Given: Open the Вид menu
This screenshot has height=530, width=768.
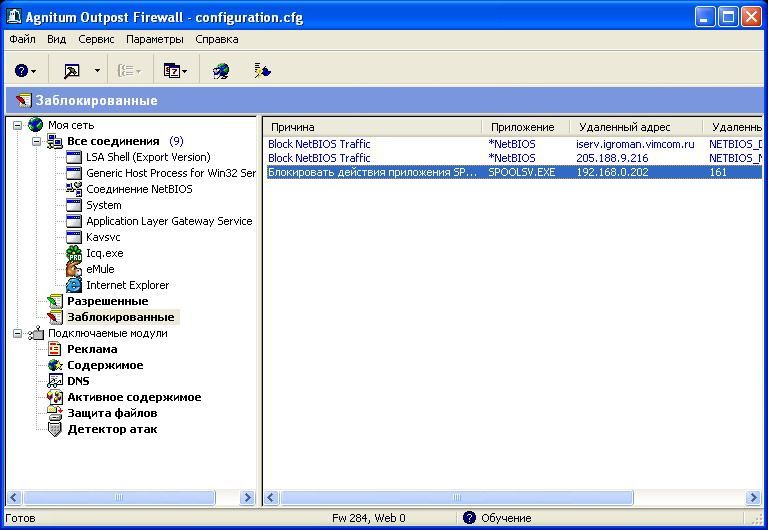Looking at the screenshot, I should tap(56, 39).
